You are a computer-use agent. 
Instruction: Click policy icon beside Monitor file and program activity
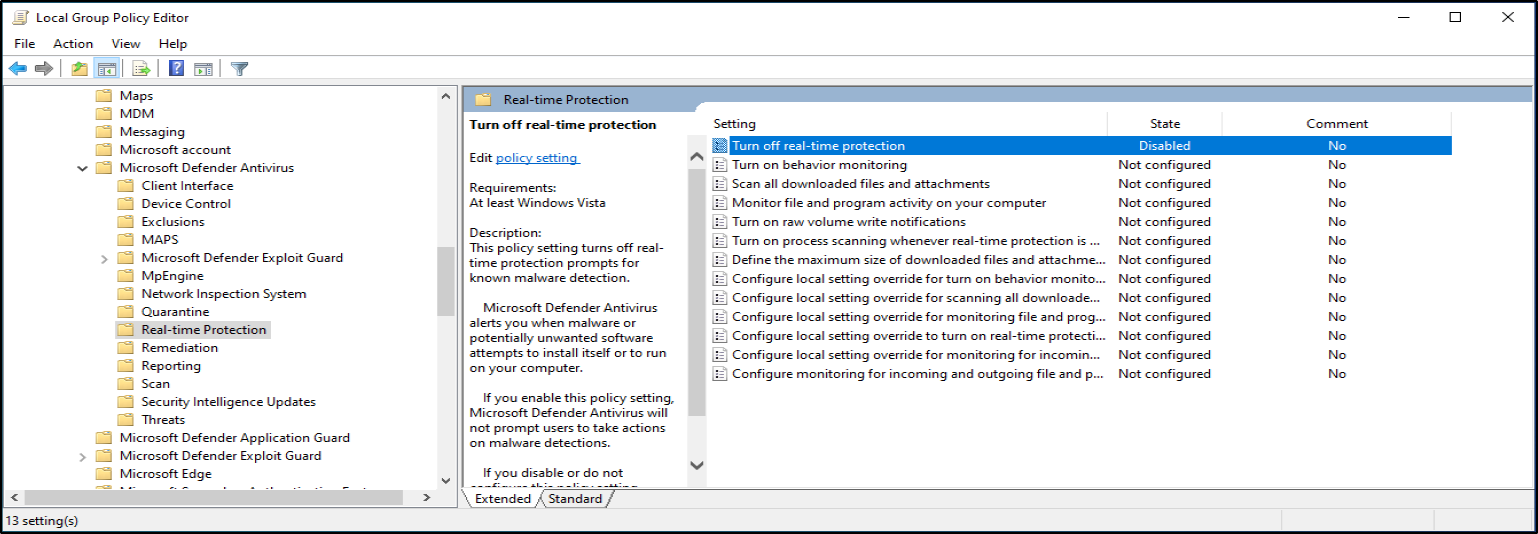[x=720, y=203]
